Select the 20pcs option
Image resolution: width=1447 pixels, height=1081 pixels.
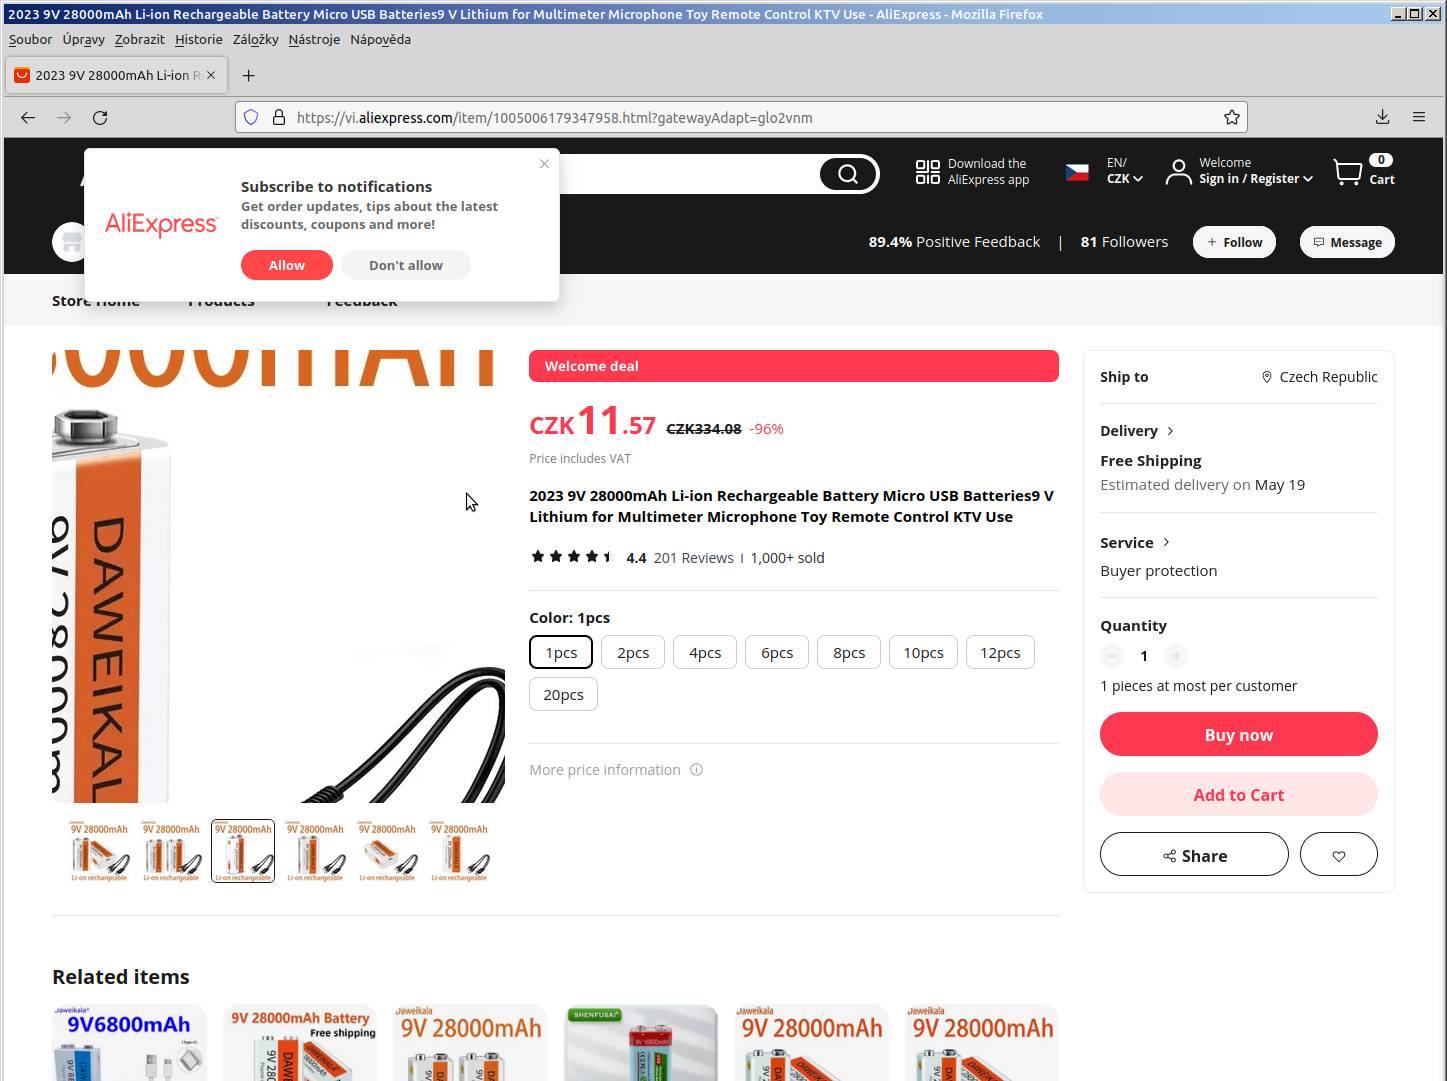coord(563,694)
